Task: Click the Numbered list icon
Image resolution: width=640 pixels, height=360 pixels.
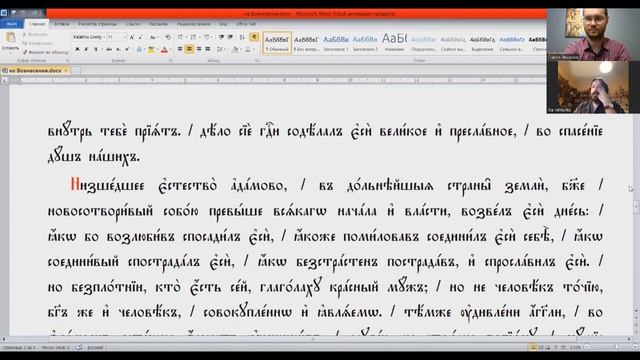Action: [193, 37]
